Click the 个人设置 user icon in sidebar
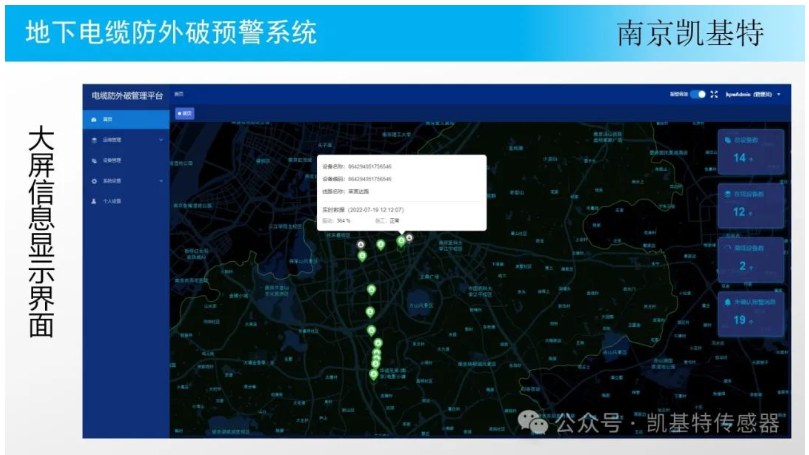This screenshot has width=809, height=455. click(94, 201)
